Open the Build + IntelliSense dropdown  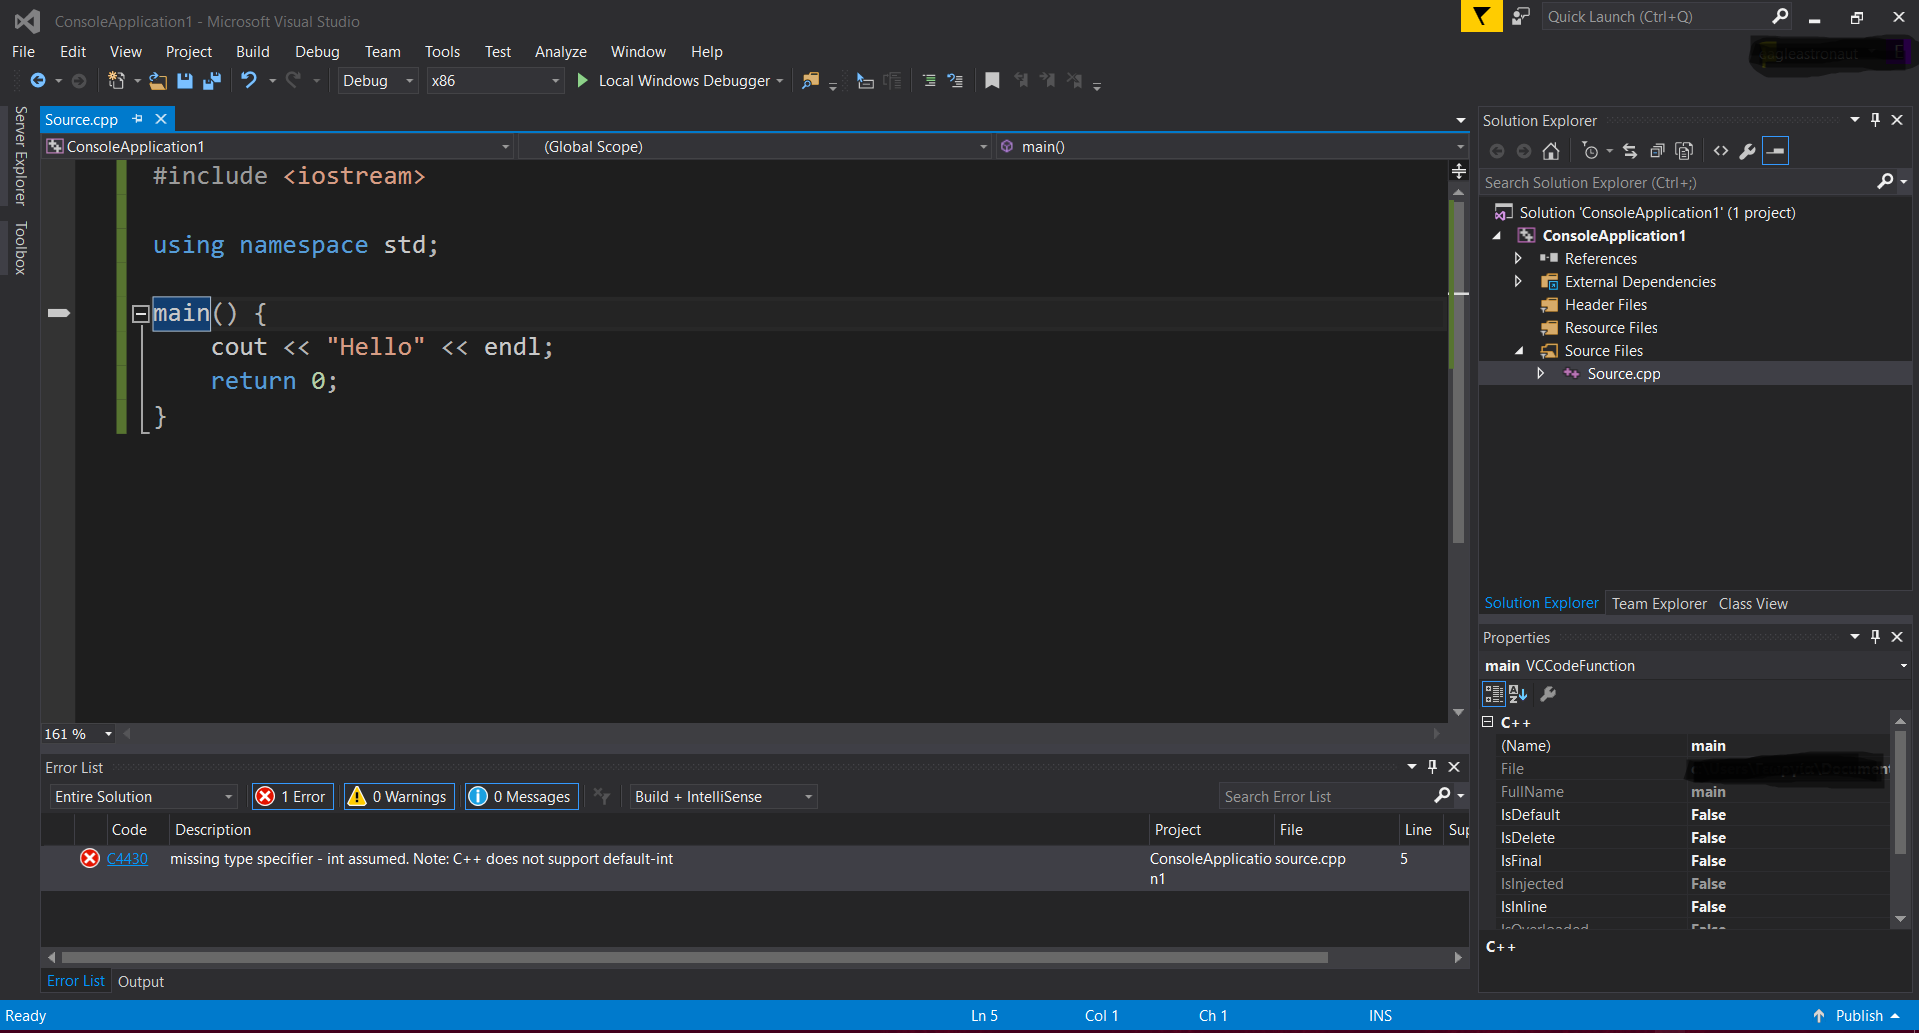(722, 797)
